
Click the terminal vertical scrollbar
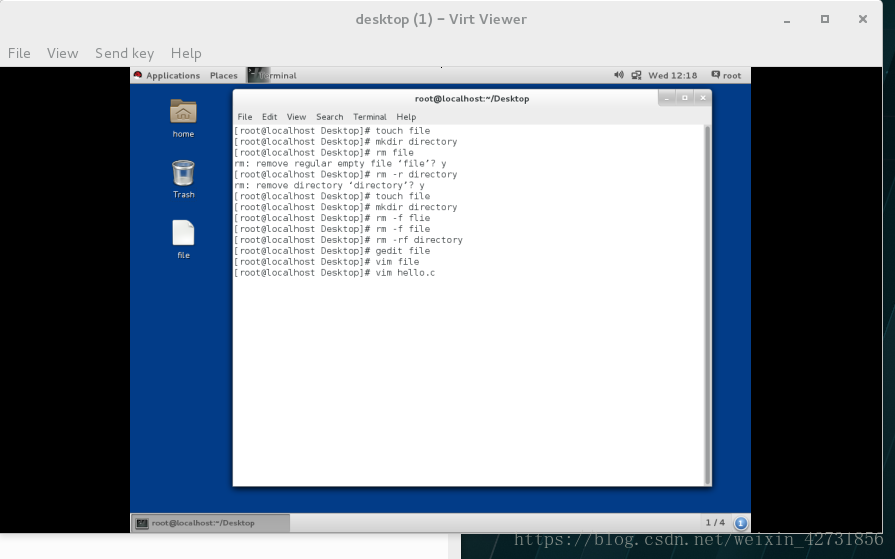tap(708, 305)
